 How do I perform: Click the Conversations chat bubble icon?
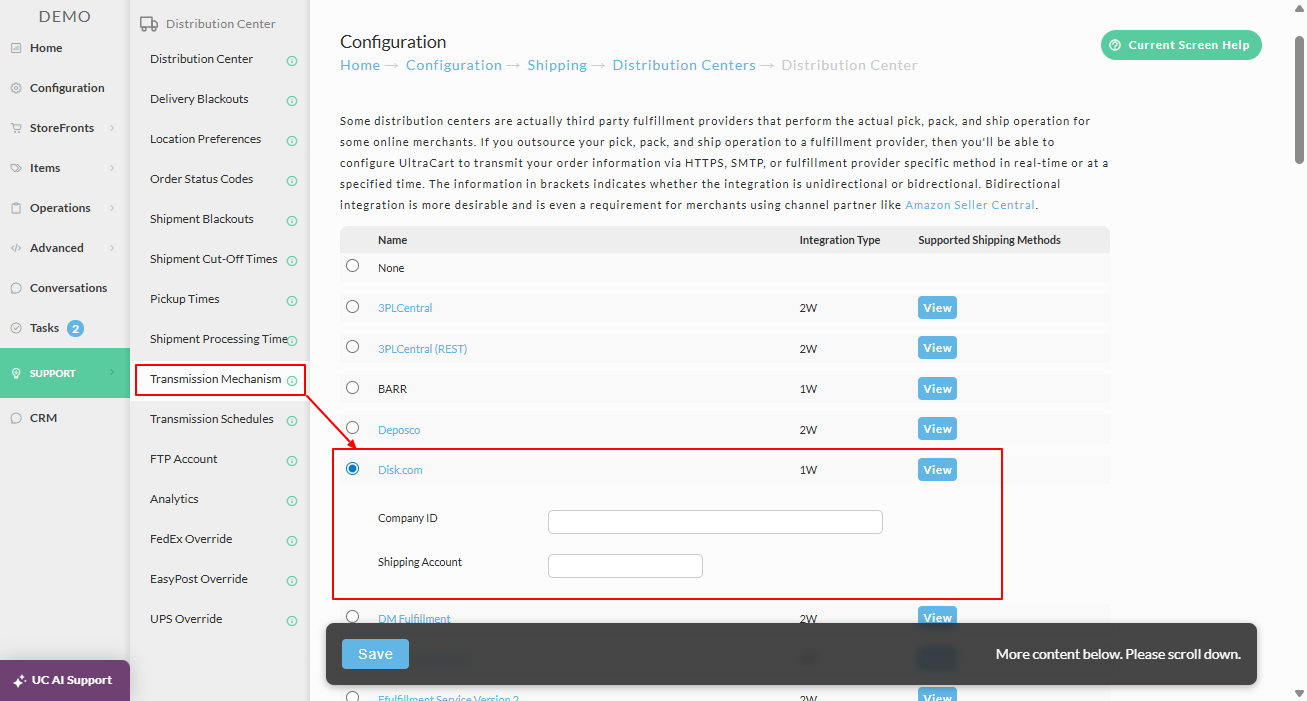click(16, 288)
